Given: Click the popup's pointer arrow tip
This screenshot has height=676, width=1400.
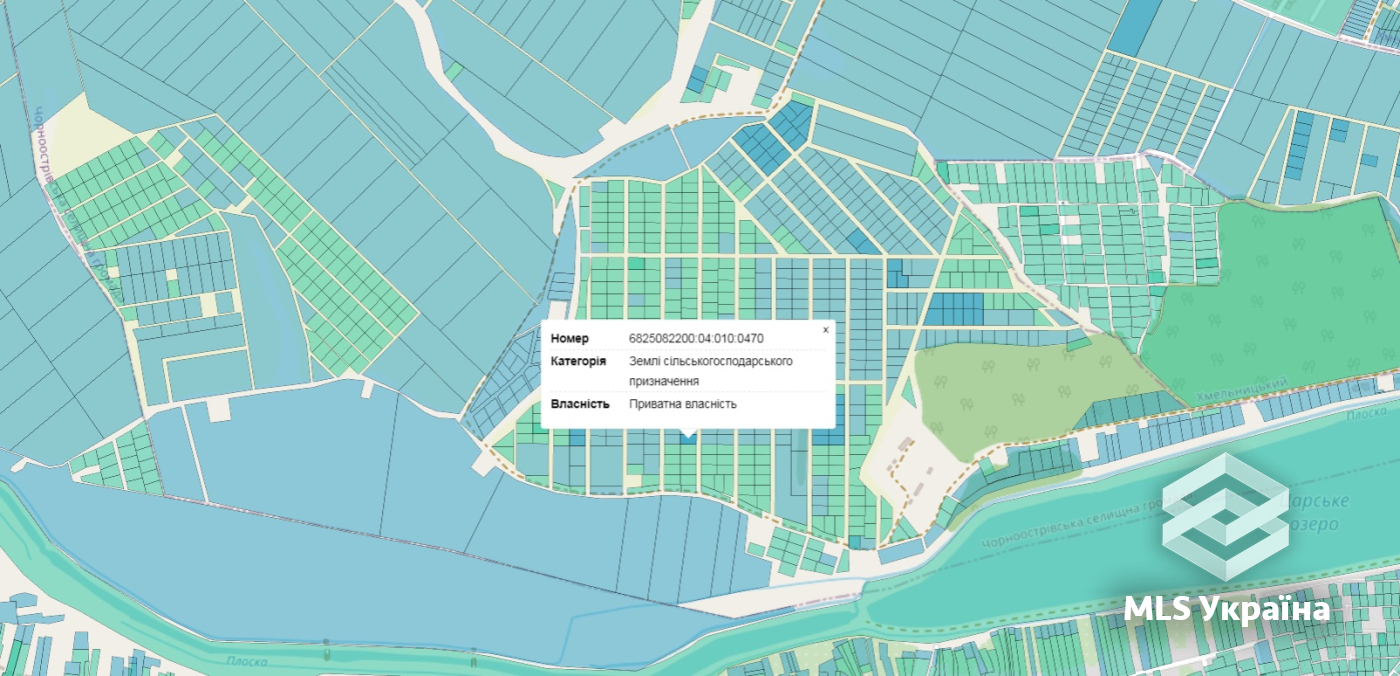Looking at the screenshot, I should [x=686, y=438].
